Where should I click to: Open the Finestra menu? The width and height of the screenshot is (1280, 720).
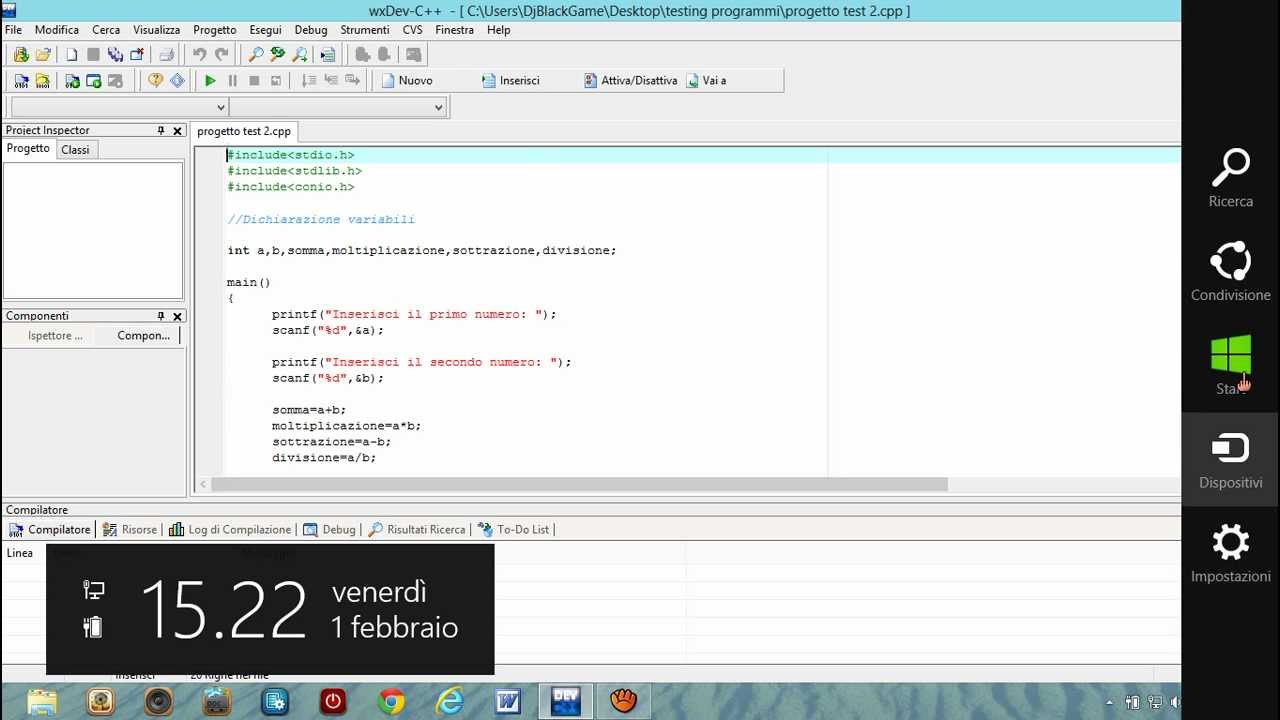pos(455,30)
